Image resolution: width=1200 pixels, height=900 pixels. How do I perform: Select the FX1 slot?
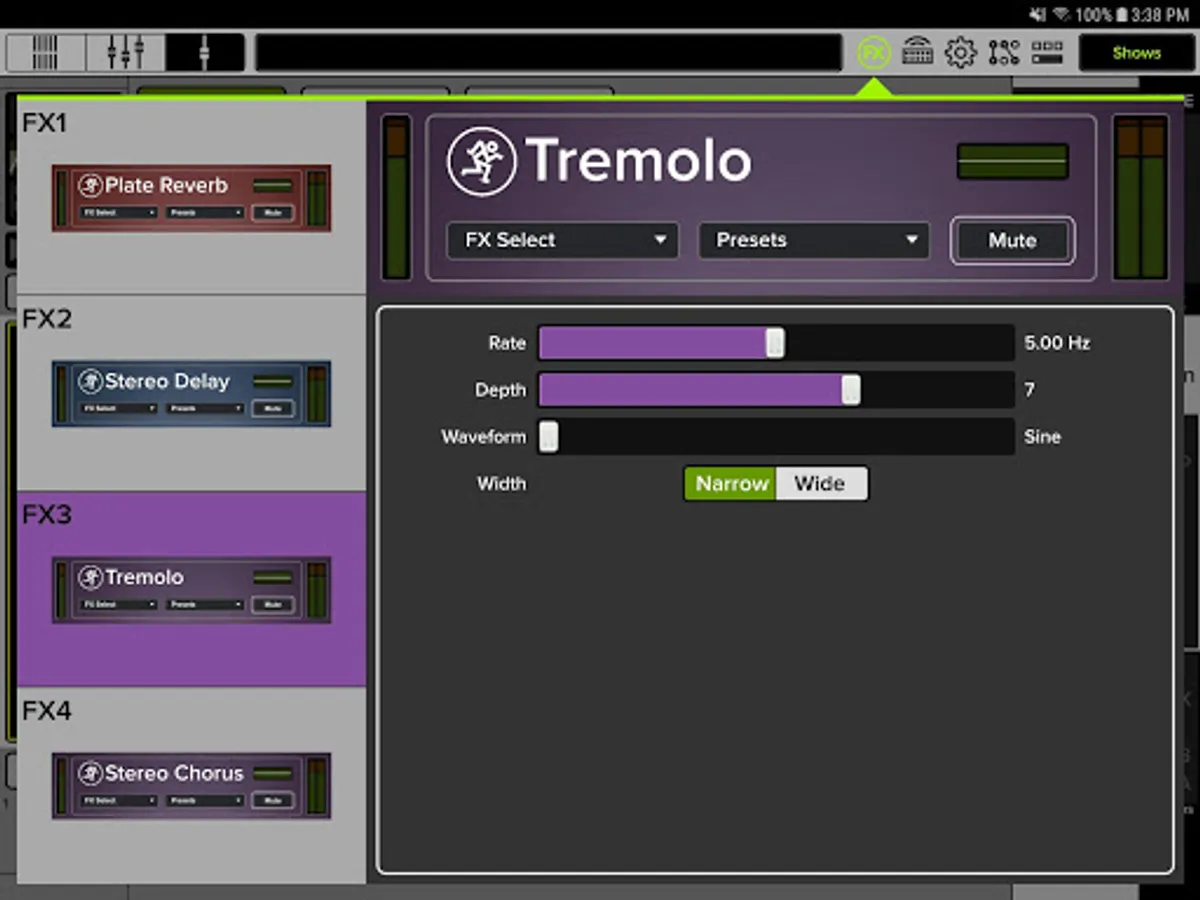(x=191, y=197)
